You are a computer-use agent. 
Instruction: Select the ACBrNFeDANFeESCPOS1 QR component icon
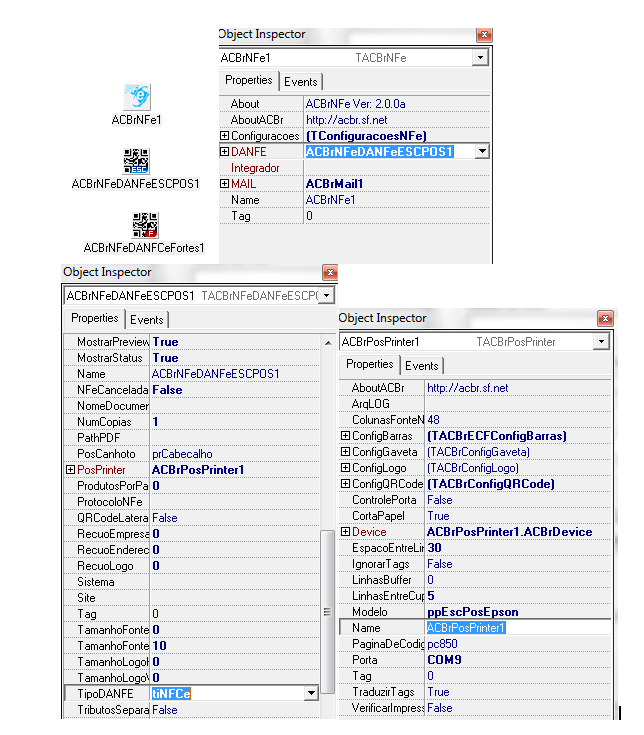[x=136, y=161]
